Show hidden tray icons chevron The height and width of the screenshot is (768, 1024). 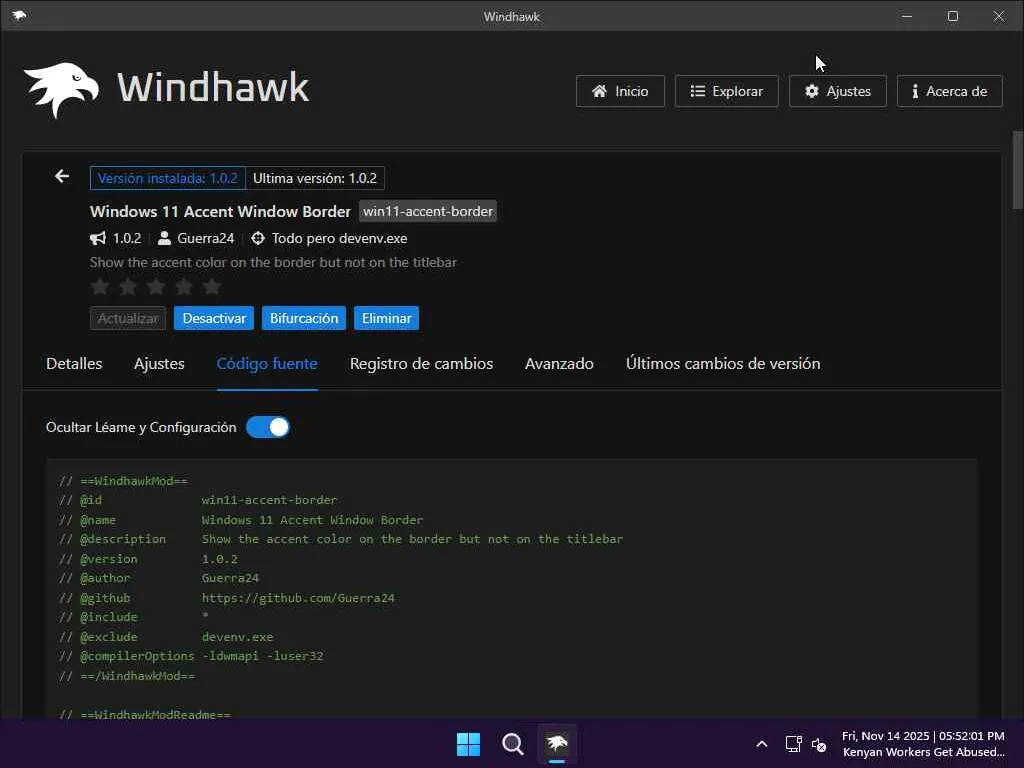[x=761, y=744]
